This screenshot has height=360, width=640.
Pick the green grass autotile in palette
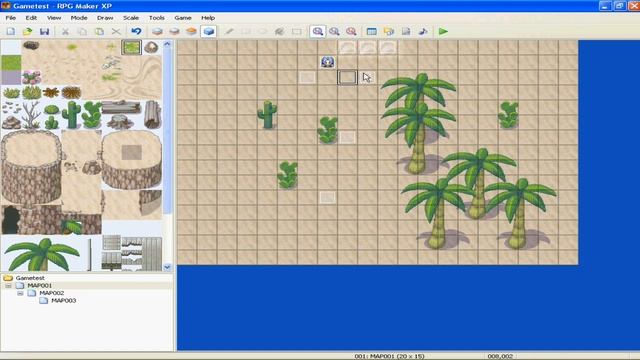11,62
